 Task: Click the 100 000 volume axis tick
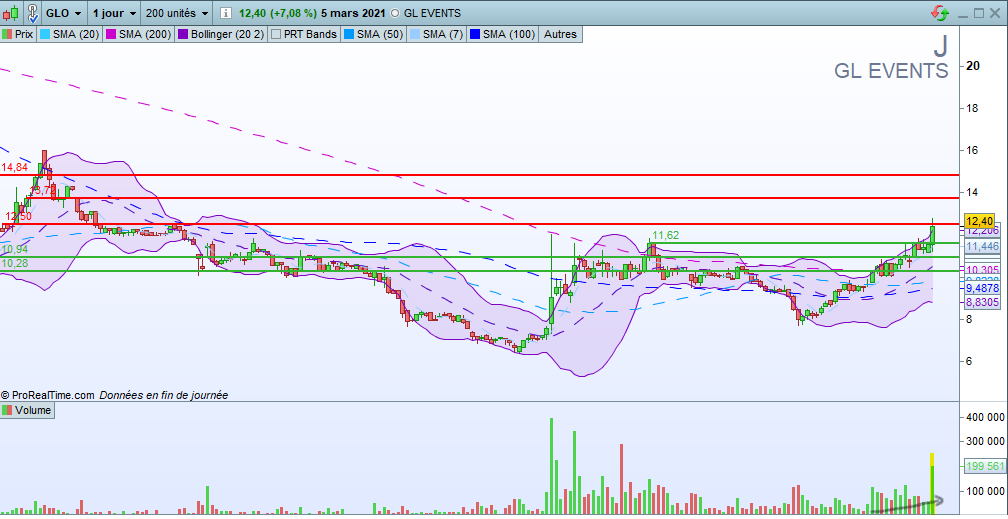tap(985, 492)
